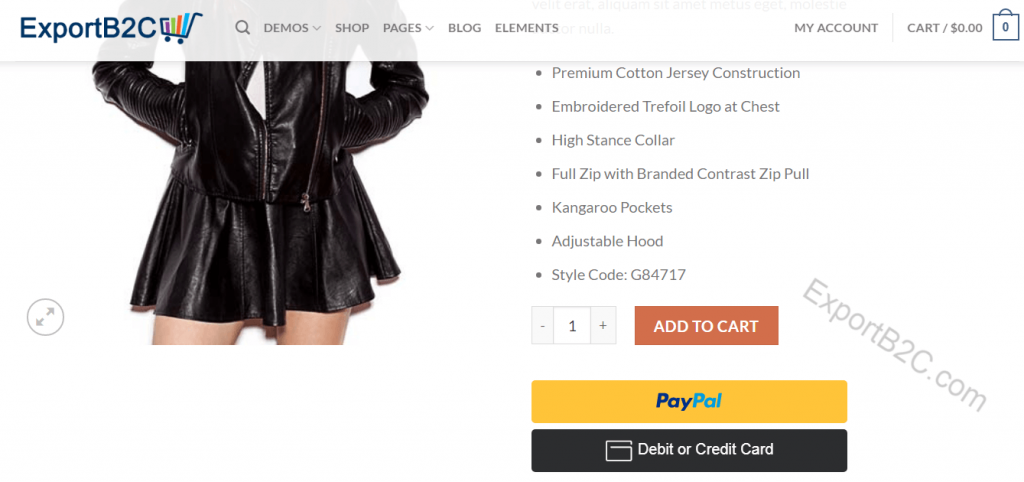Click the Cart / $0.00 link
1024x482 pixels.
point(944,28)
